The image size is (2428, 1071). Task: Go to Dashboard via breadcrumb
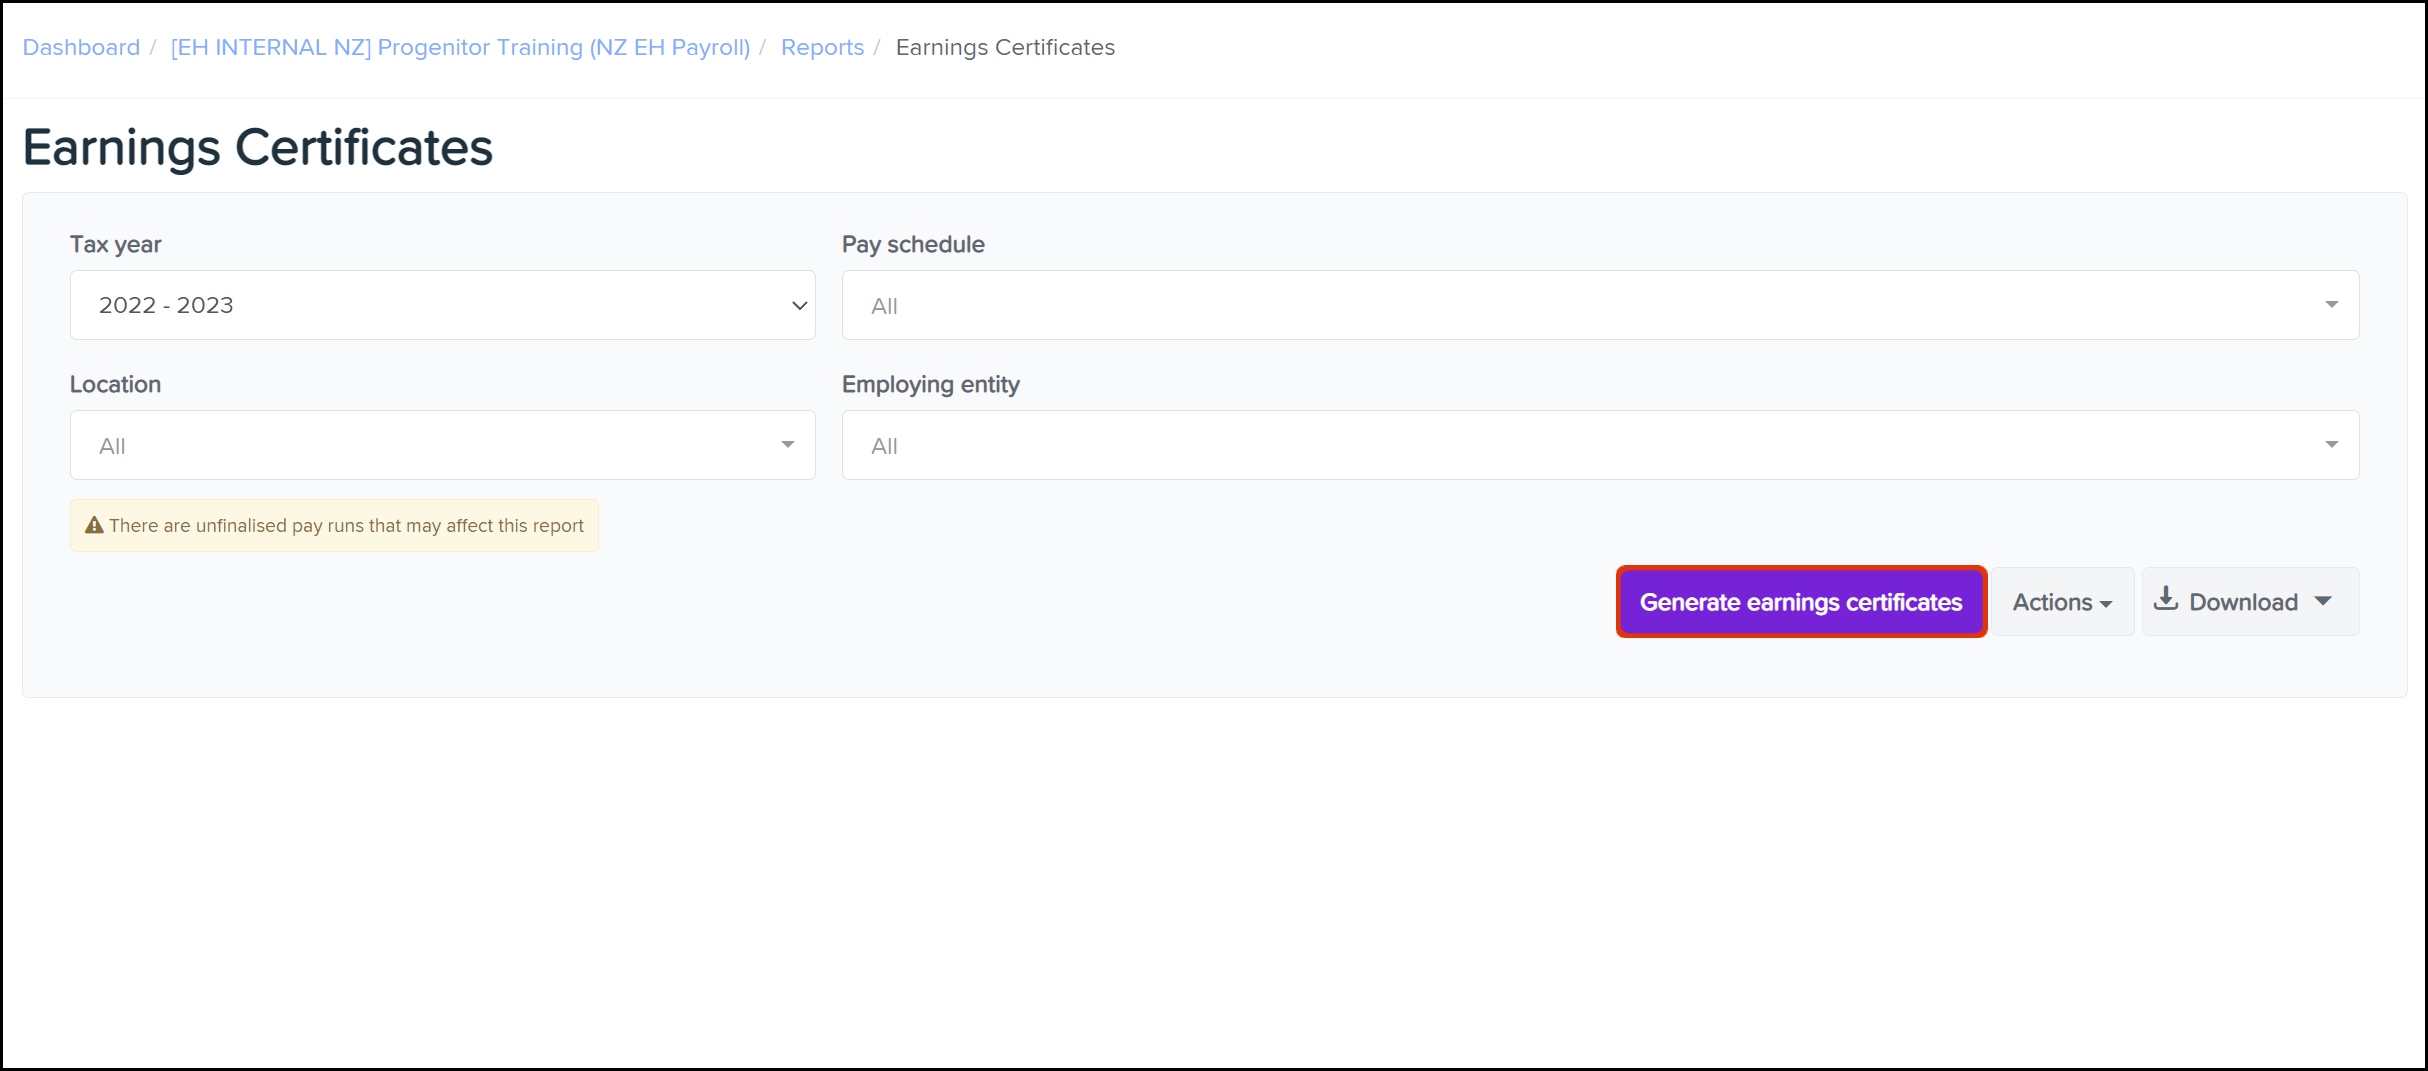click(81, 47)
